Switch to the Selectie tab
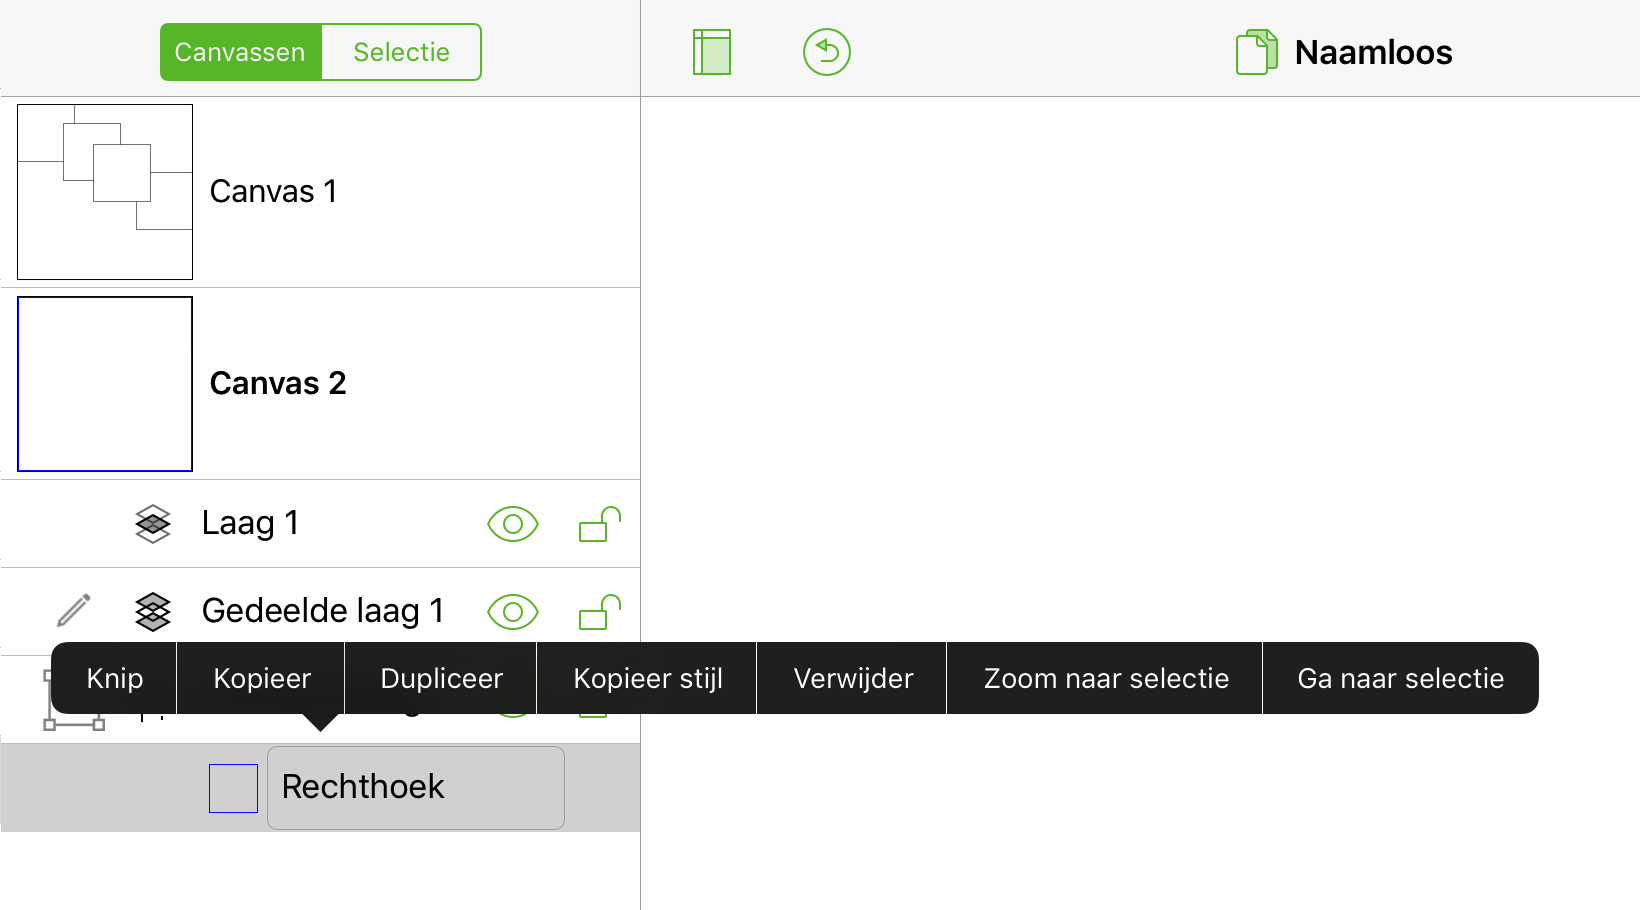This screenshot has height=910, width=1640. click(400, 51)
